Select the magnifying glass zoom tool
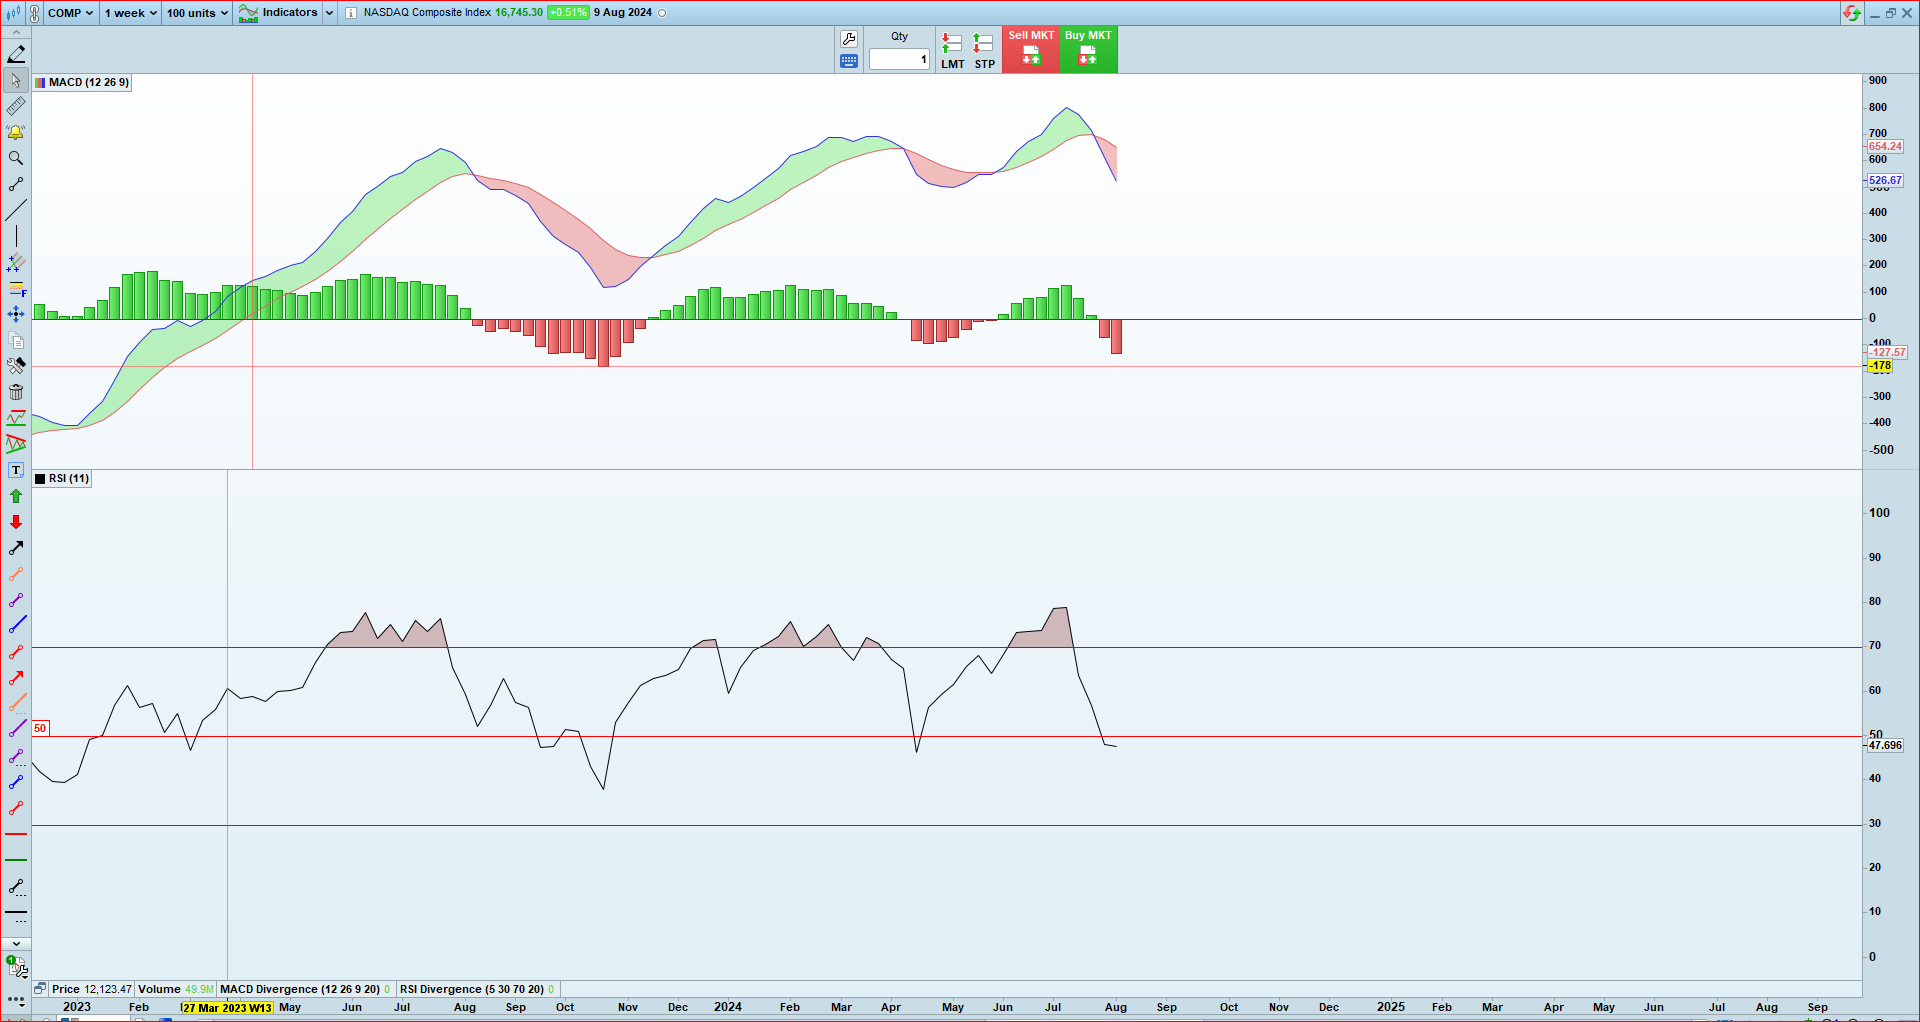The width and height of the screenshot is (1920, 1022). [16, 158]
